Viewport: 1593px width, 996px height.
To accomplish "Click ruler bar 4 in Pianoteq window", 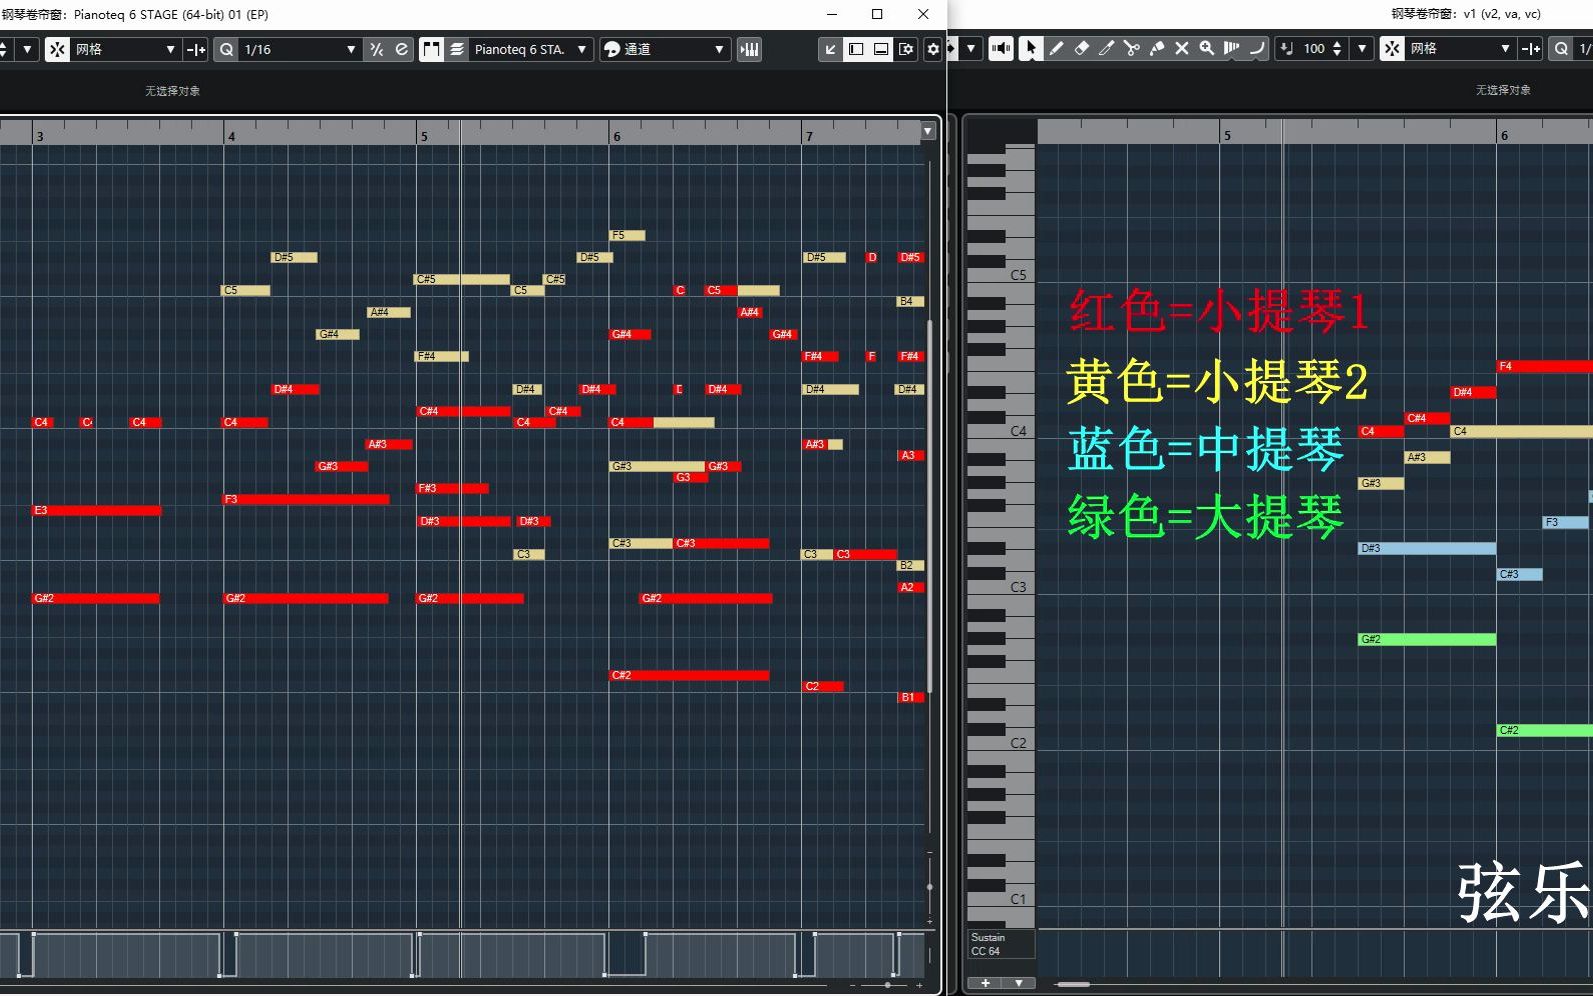I will click(x=231, y=136).
